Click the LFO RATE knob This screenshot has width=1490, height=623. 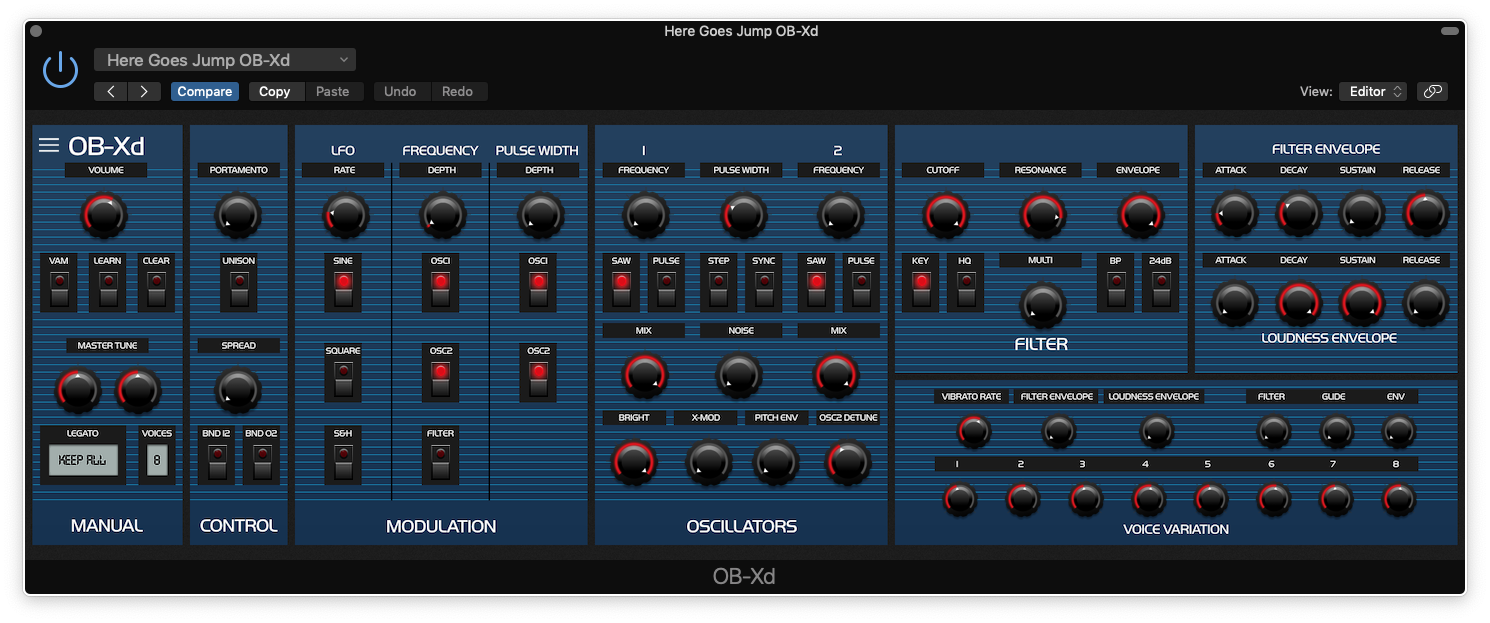click(x=345, y=215)
